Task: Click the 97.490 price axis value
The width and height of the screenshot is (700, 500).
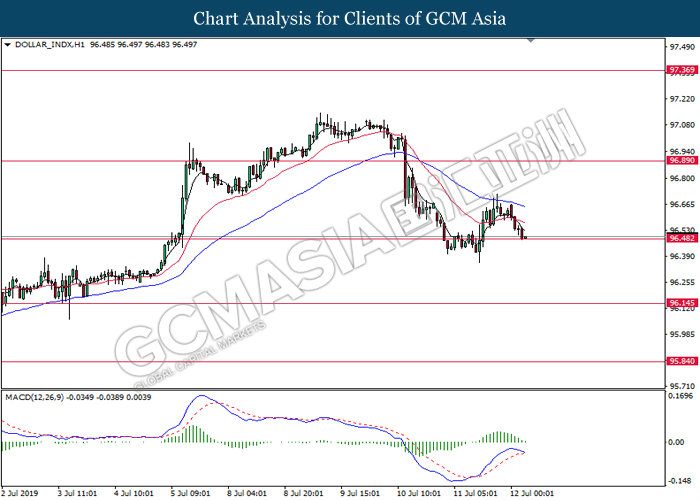Action: [x=683, y=47]
